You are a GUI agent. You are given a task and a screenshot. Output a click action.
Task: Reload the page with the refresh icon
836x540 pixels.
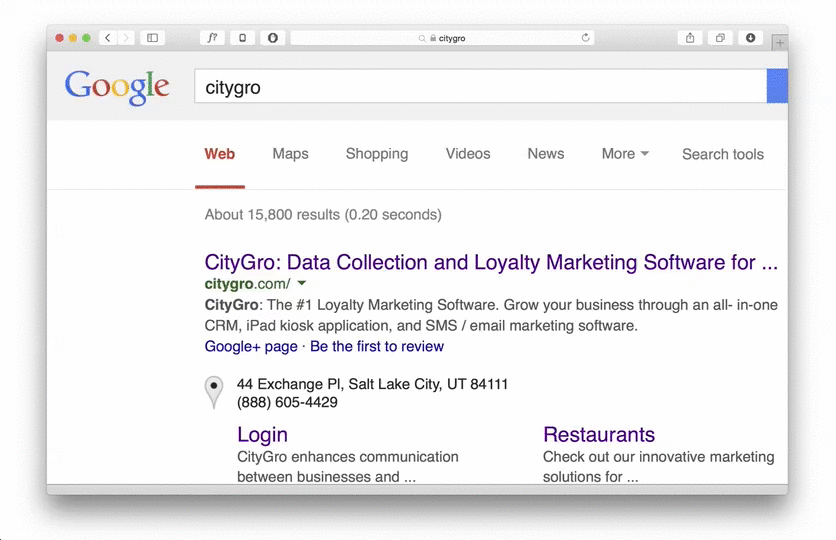[x=585, y=38]
